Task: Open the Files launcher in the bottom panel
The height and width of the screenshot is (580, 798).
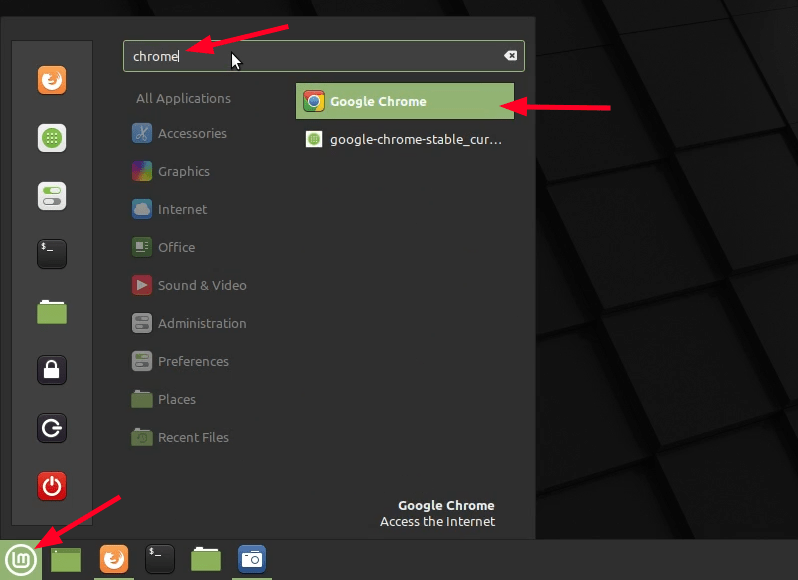Action: 206,559
